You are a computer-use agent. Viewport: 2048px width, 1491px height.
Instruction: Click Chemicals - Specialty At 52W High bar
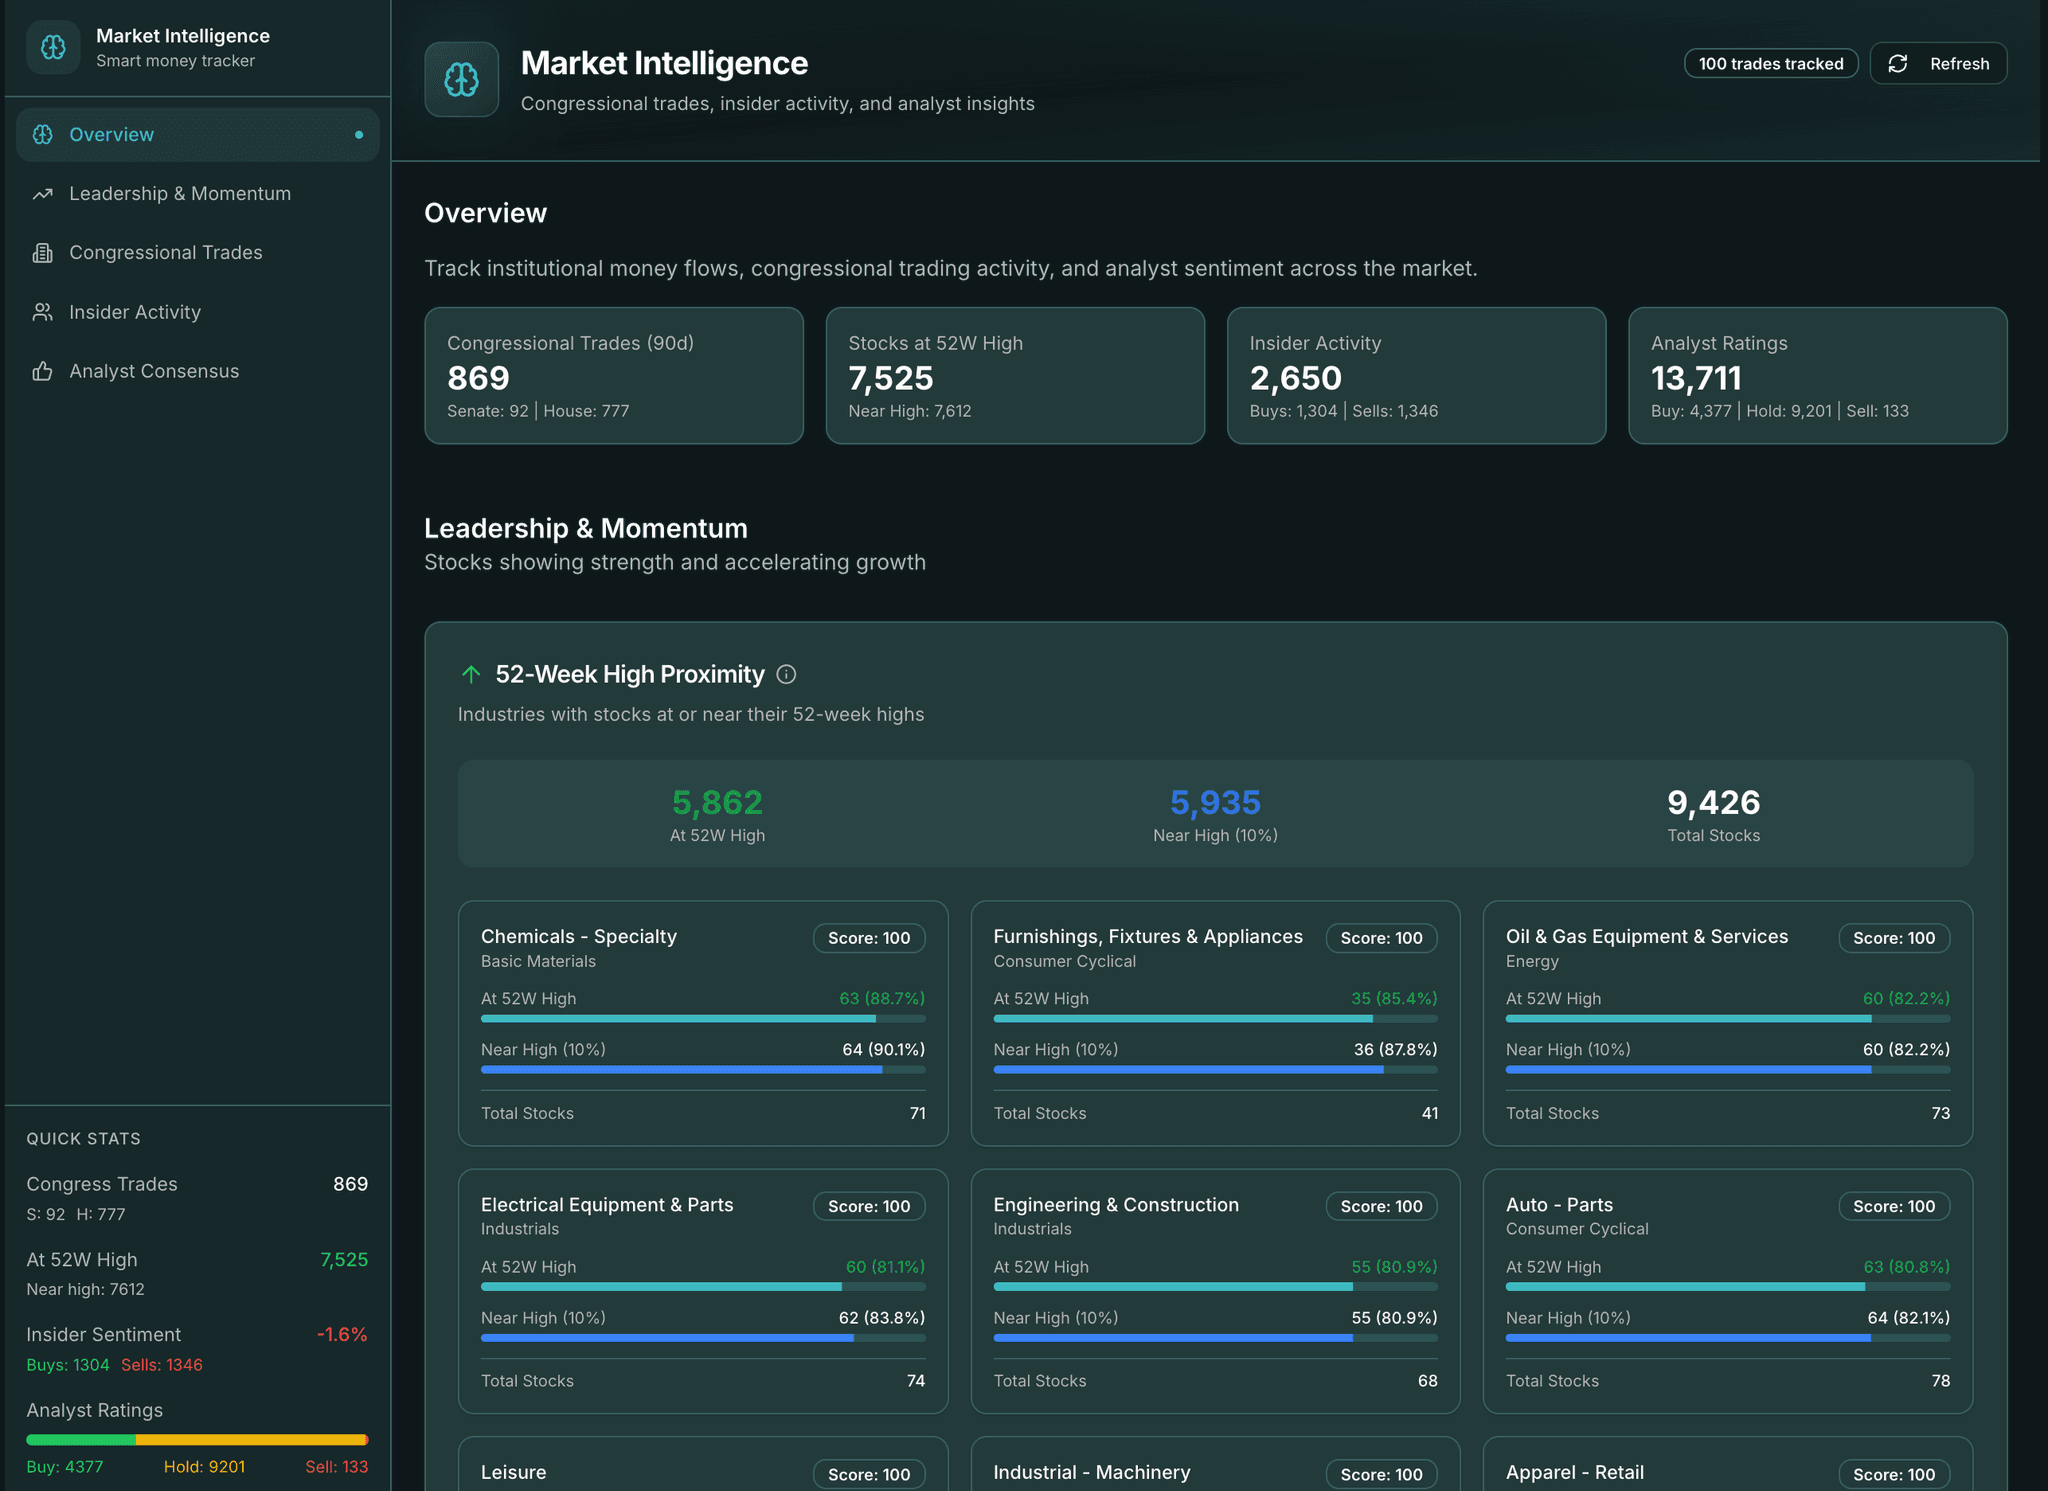tap(703, 1019)
